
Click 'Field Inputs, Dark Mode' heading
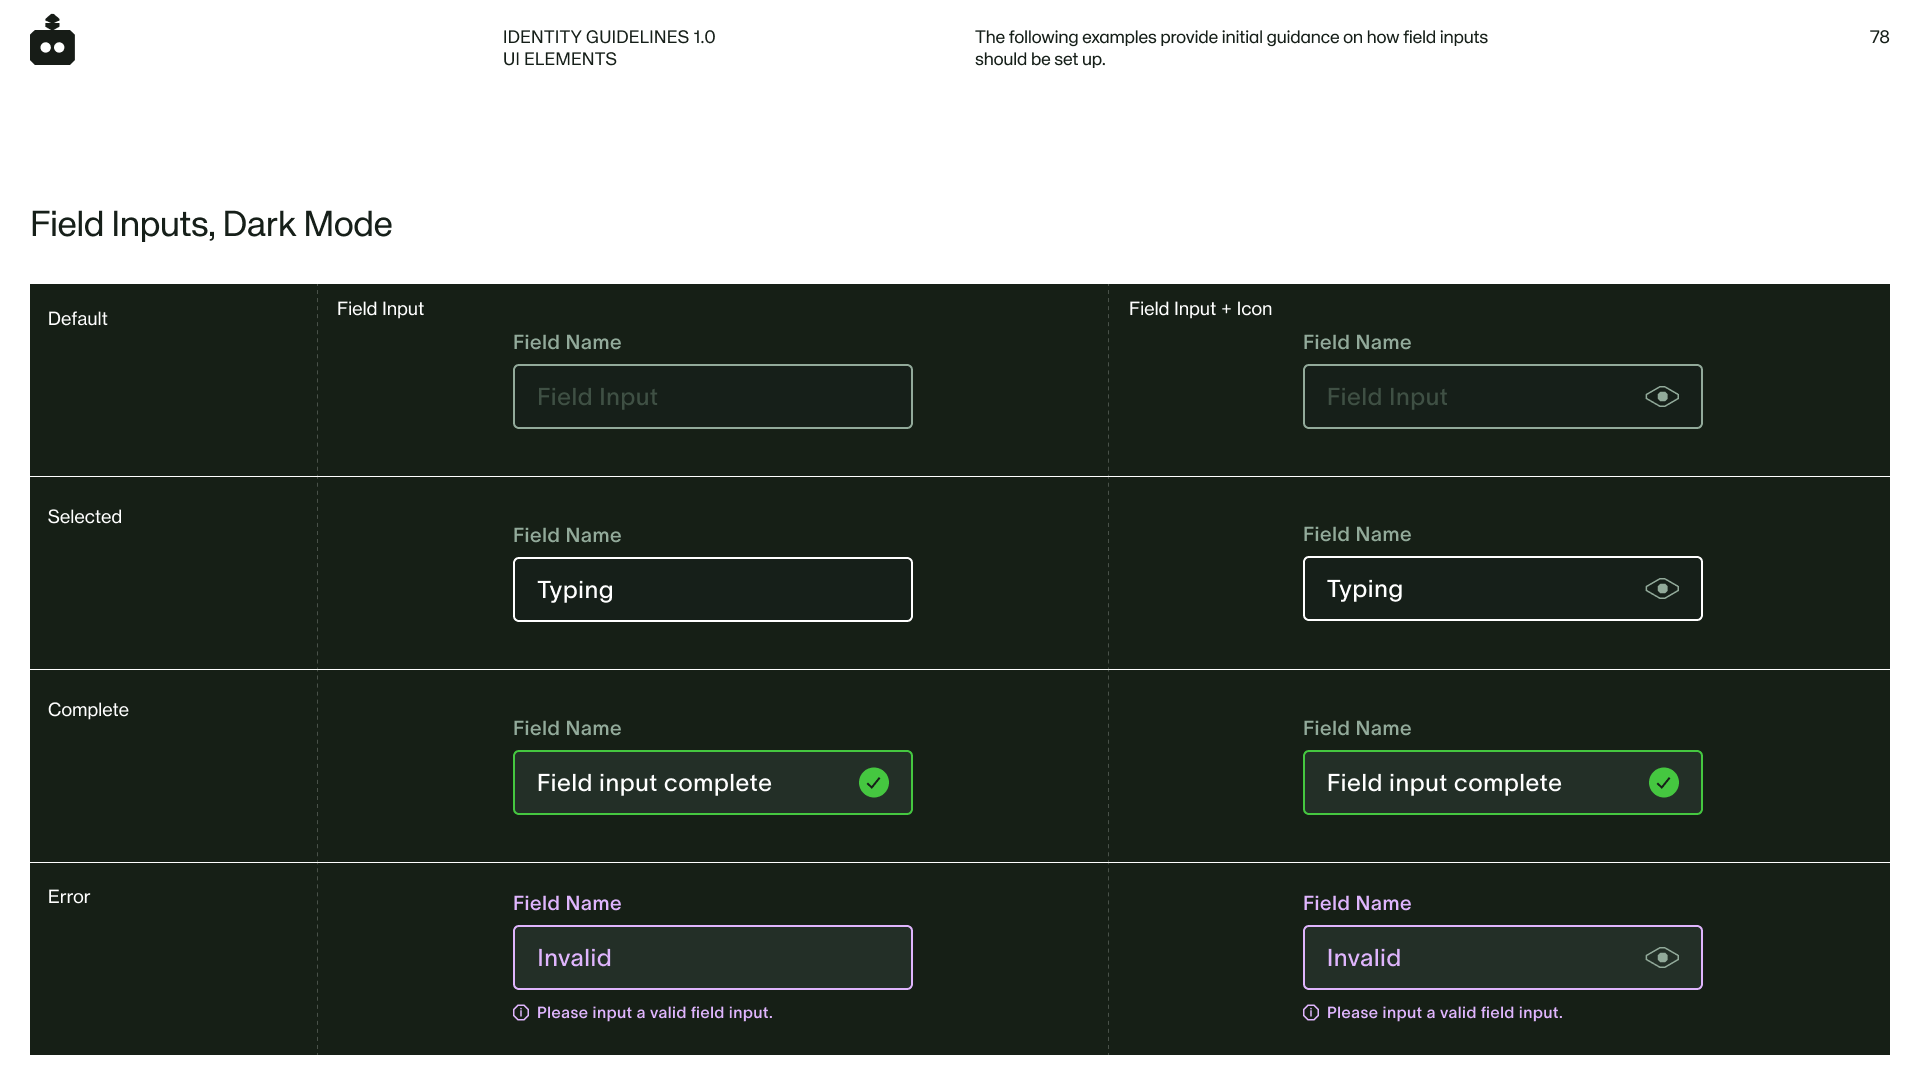click(x=211, y=224)
